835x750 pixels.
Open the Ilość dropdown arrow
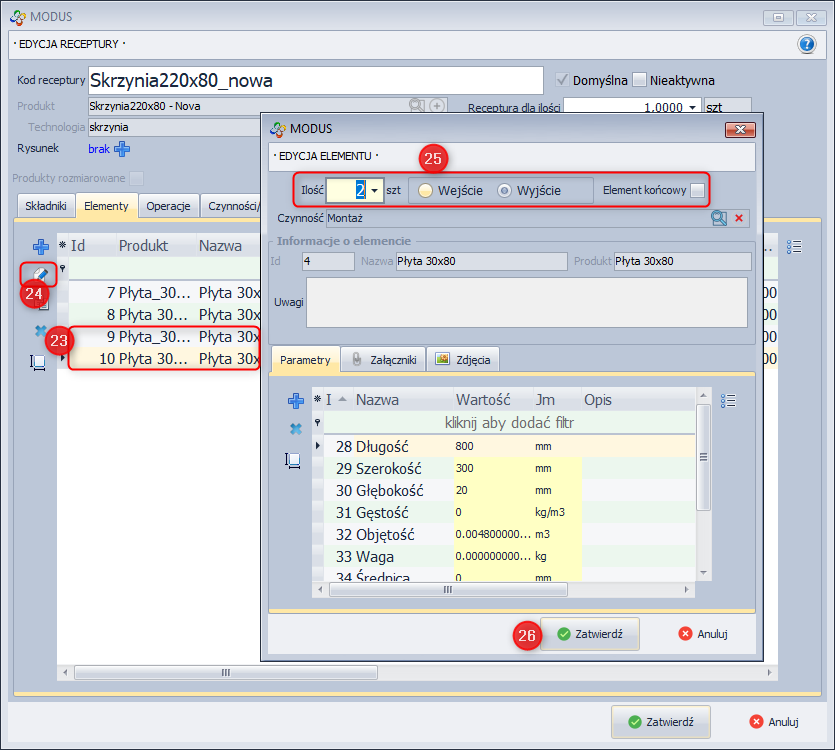coord(375,190)
